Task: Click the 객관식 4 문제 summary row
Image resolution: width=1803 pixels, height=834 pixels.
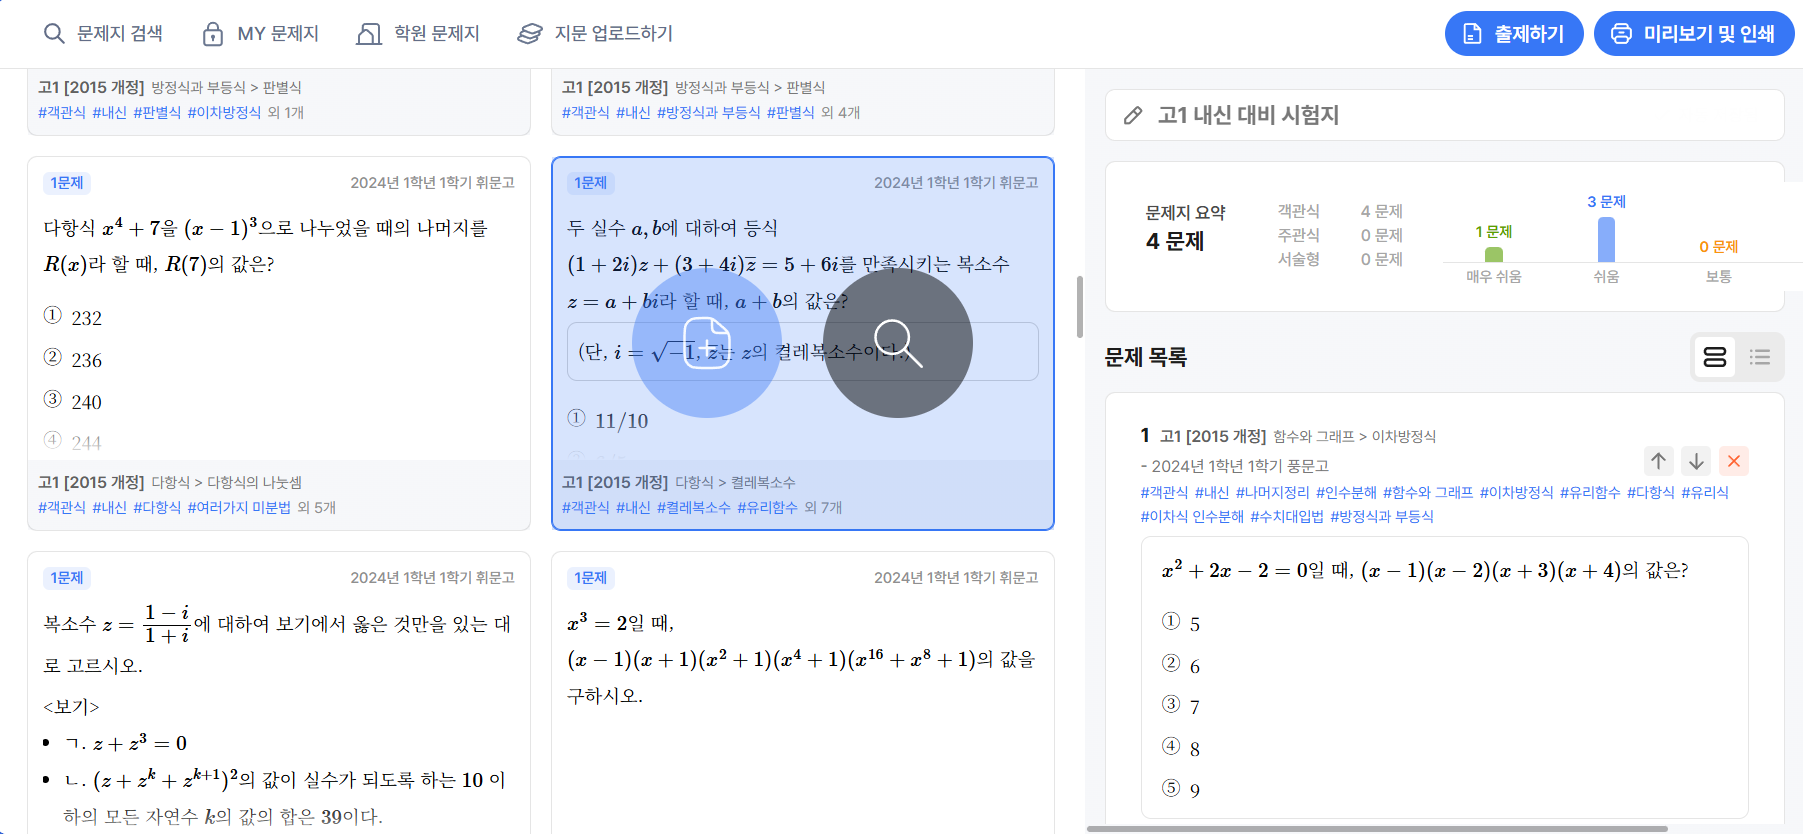Action: point(1340,211)
